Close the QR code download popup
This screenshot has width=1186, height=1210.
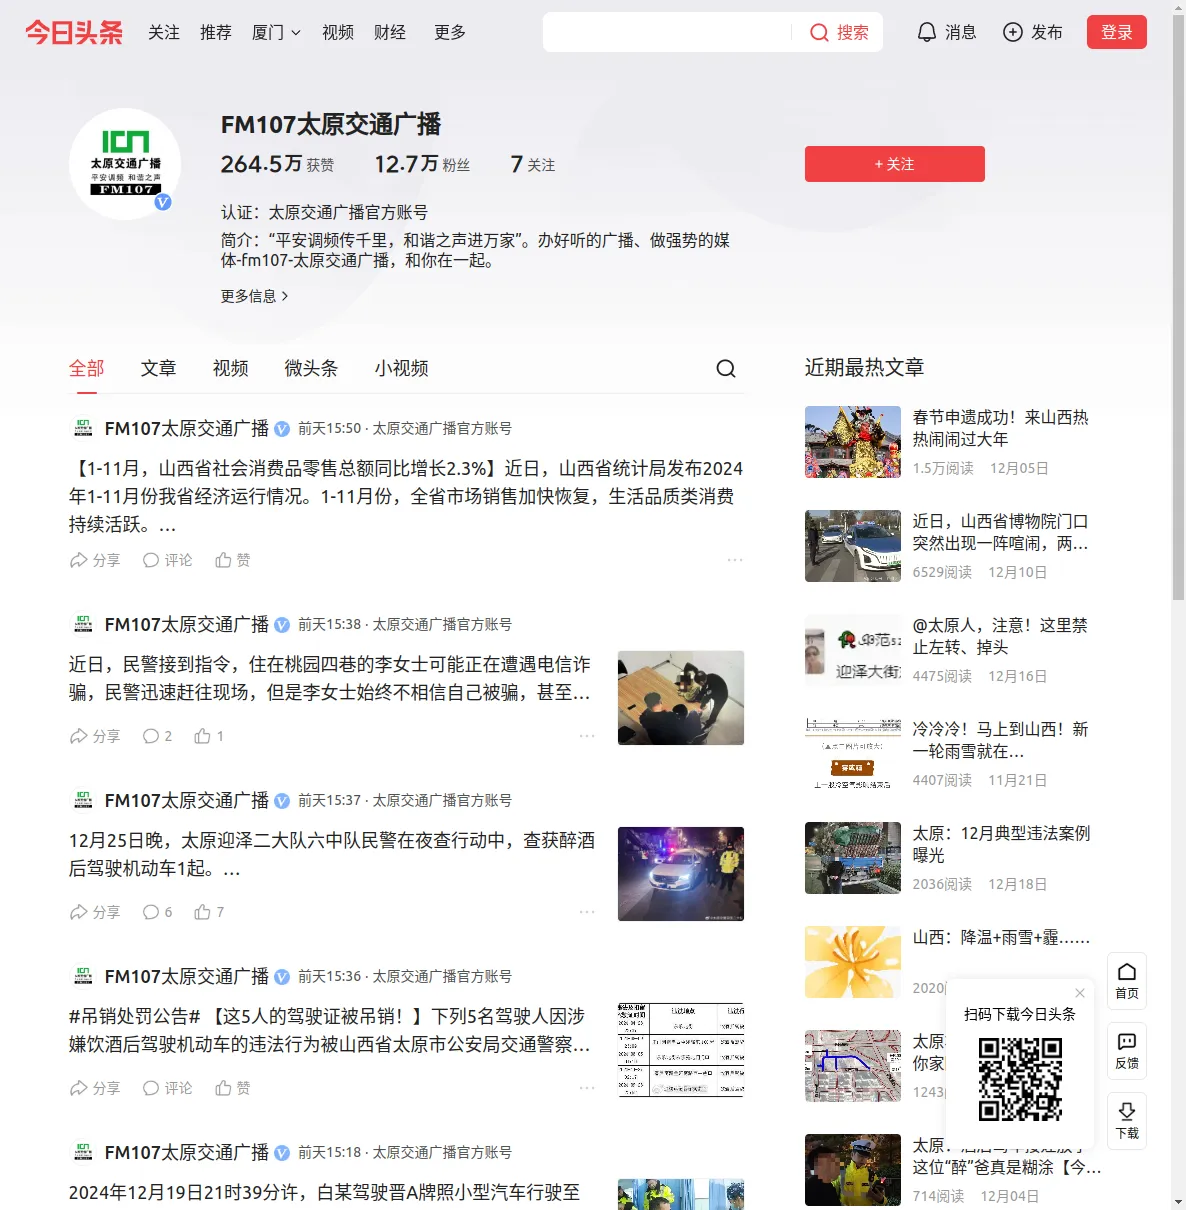(1080, 993)
